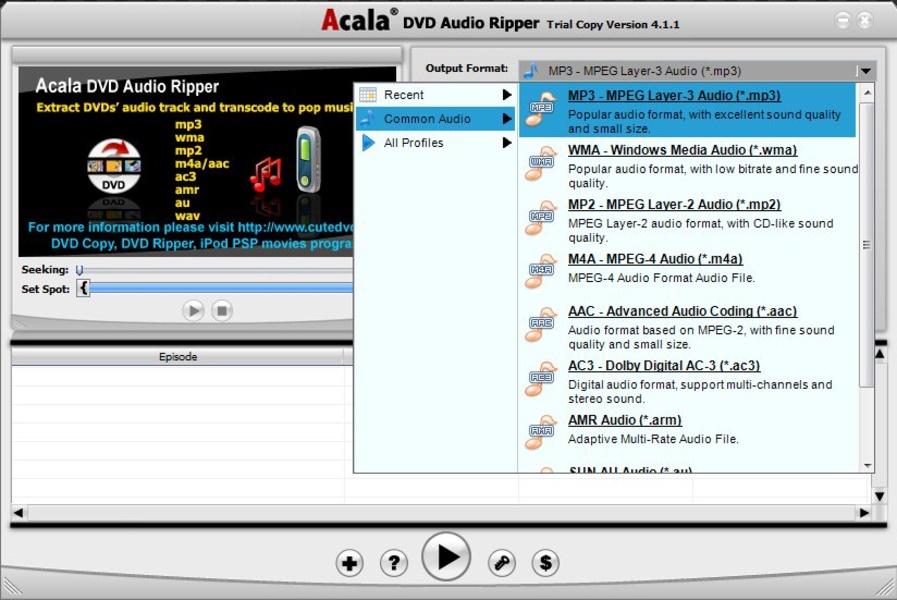Select the All Profiles menu entry
This screenshot has height=600, width=897.
435,142
